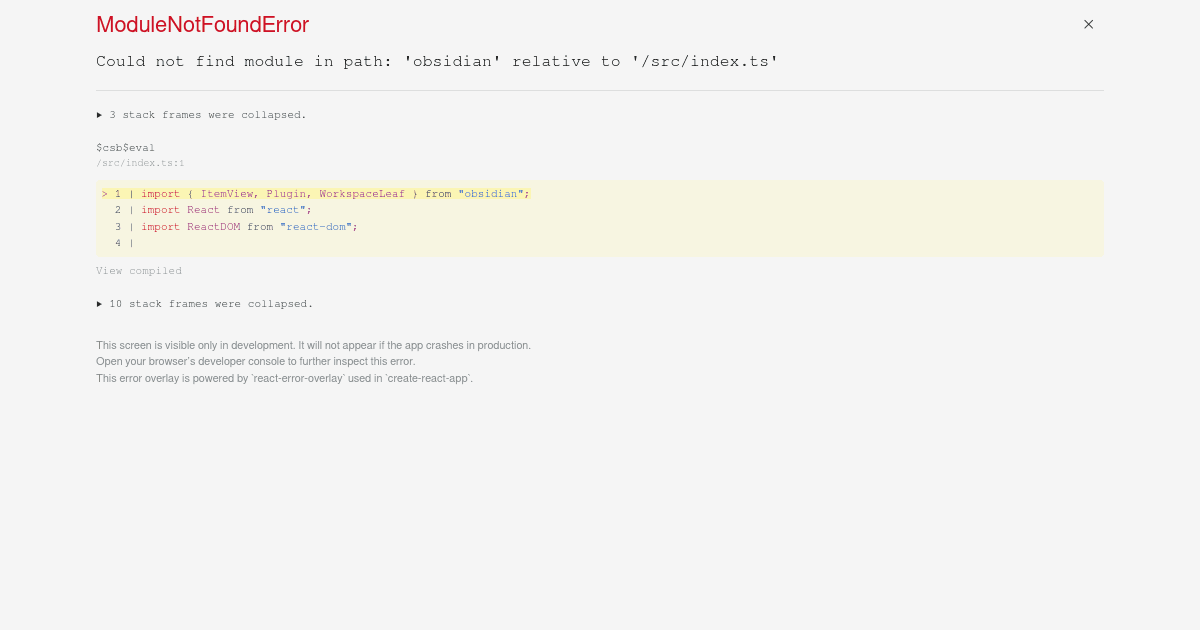Viewport: 1200px width, 630px height.
Task: Select the ModuleNotFoundError heading
Action: [202, 24]
